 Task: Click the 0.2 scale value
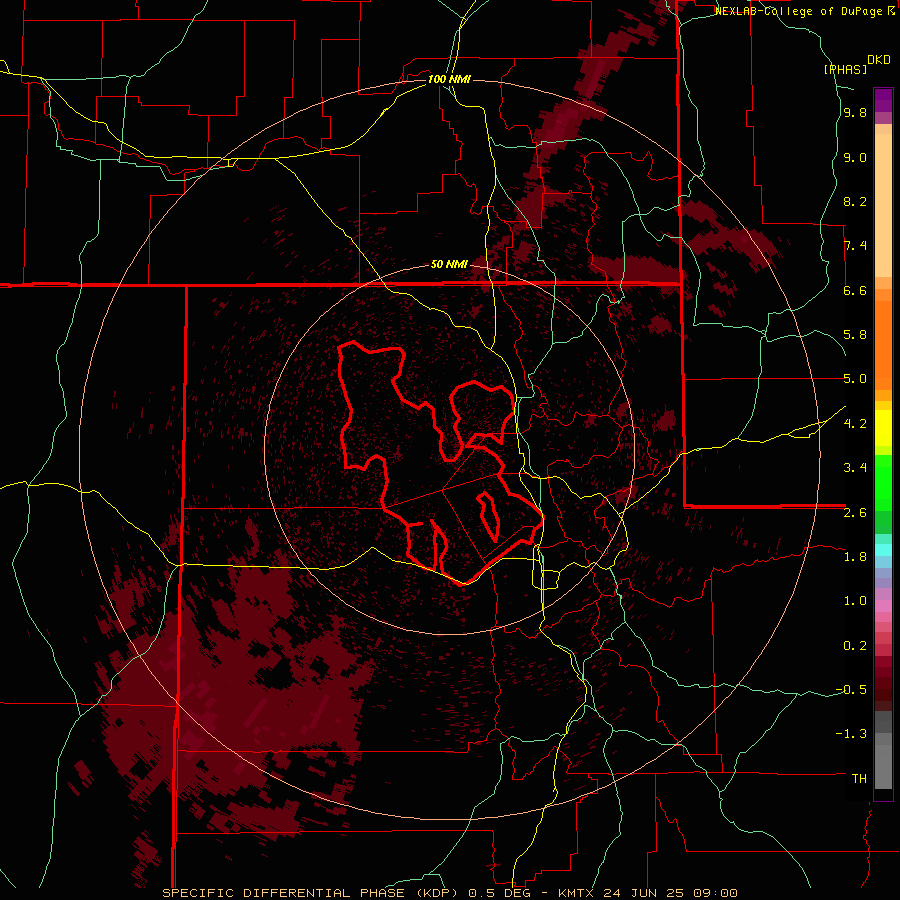coord(855,646)
